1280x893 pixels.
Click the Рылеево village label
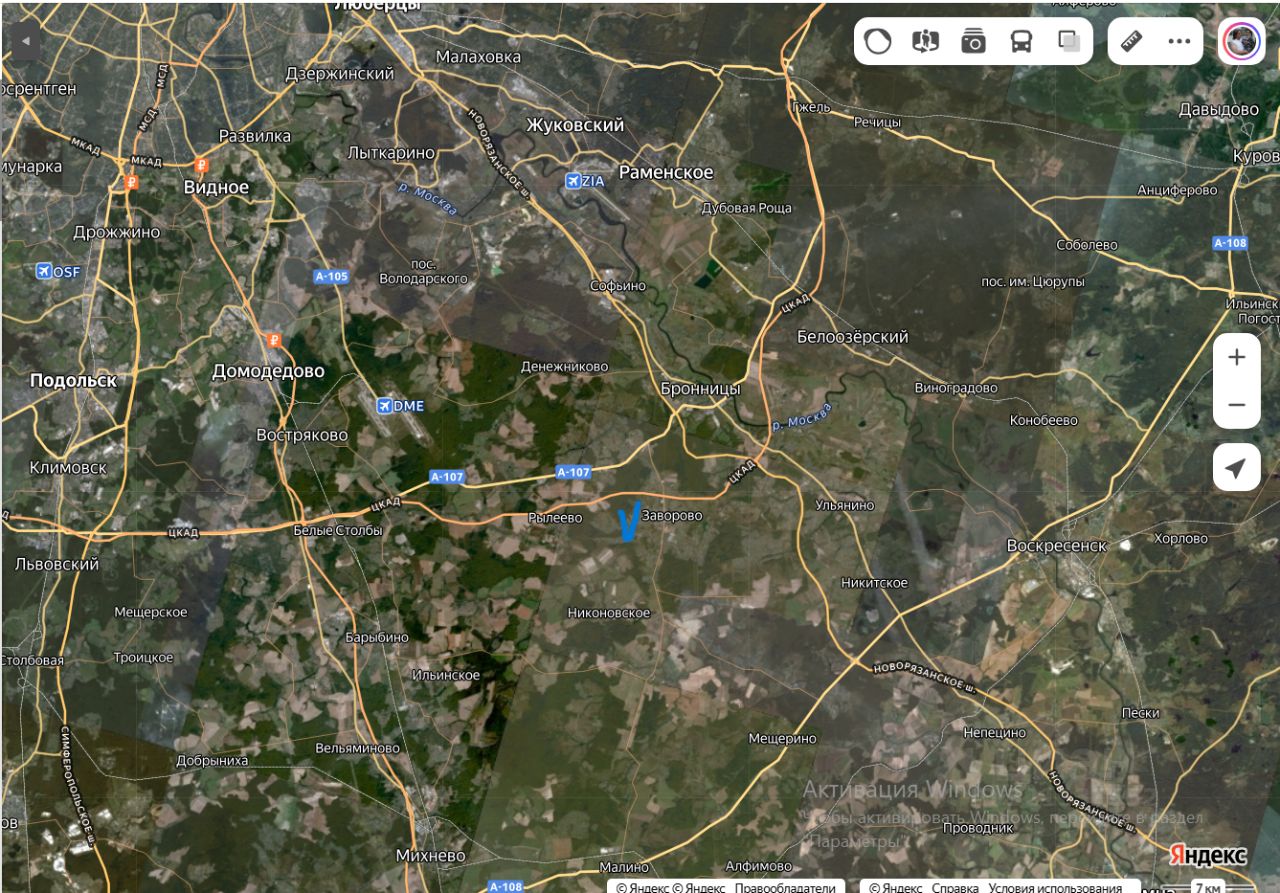pyautogui.click(x=554, y=518)
